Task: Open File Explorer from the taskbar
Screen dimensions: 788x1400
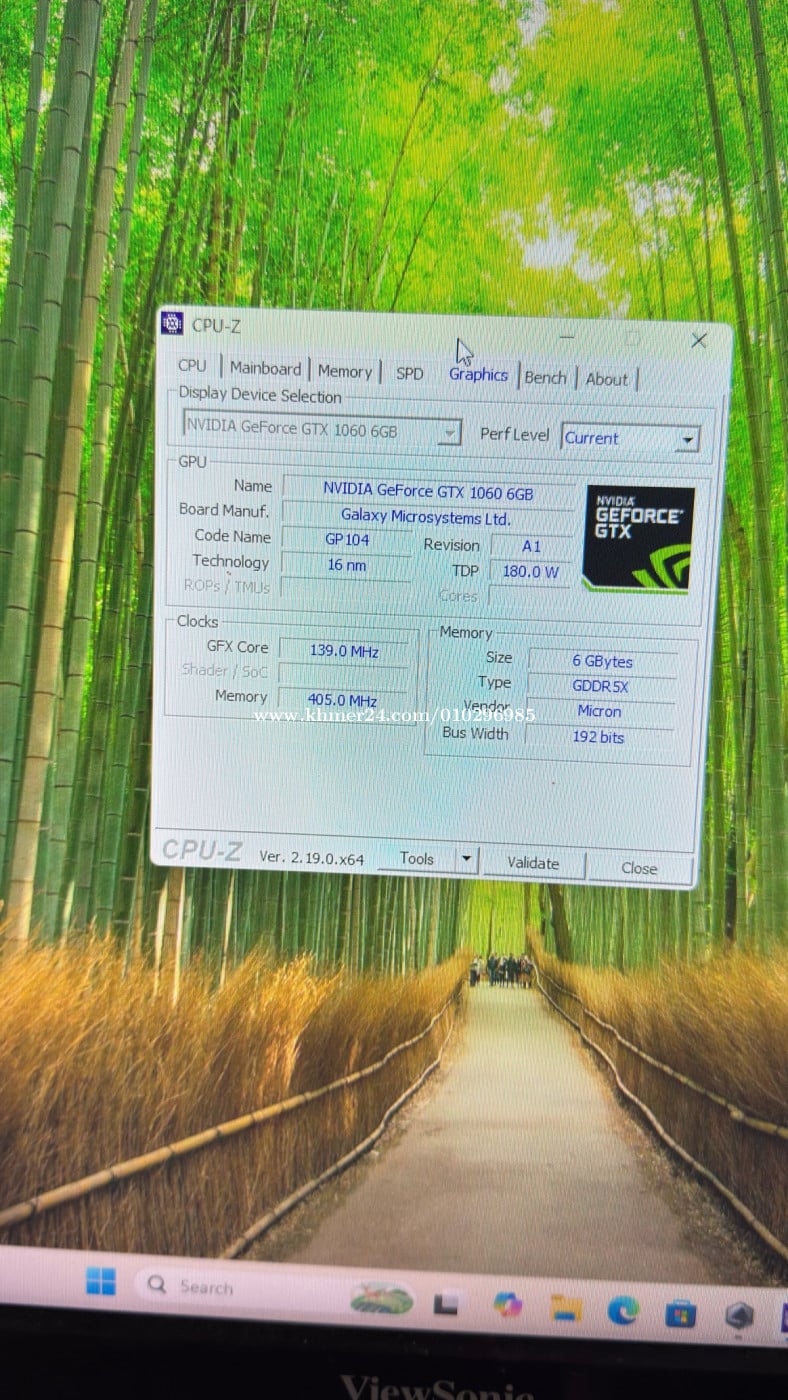Action: (x=566, y=1307)
